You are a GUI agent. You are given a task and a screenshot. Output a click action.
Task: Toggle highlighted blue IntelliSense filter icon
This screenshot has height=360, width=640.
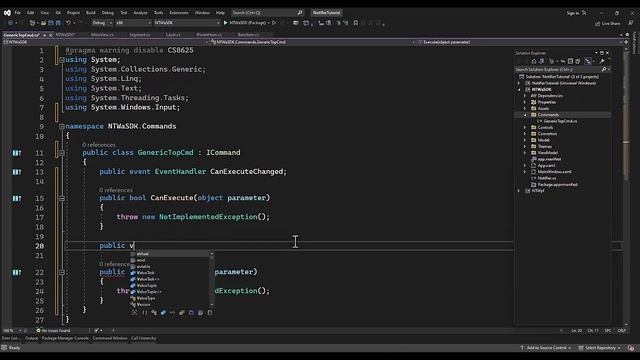[x=163, y=313]
